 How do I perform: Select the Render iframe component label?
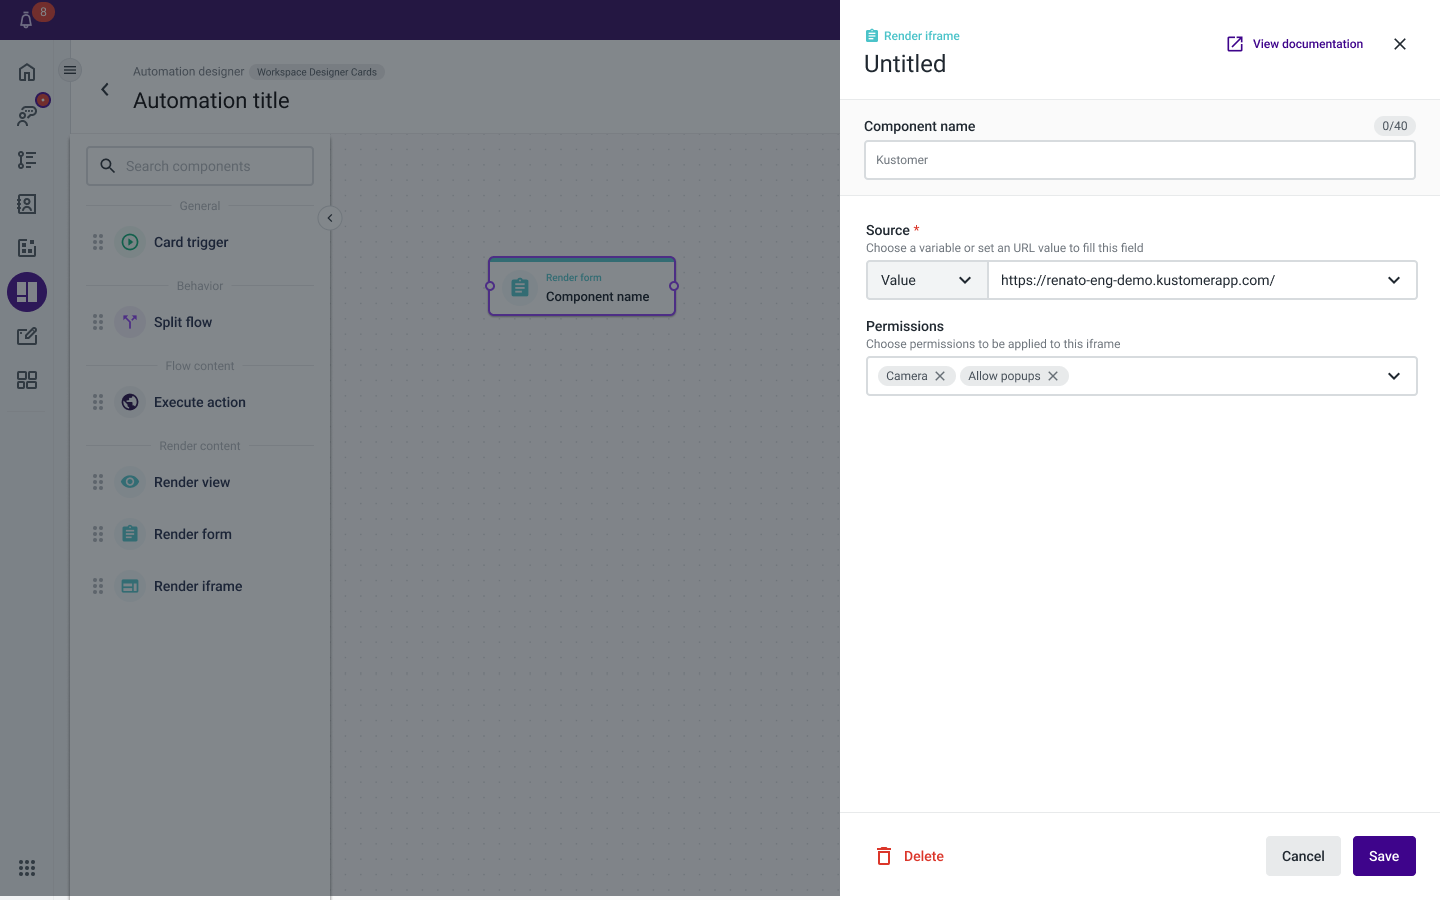pos(198,586)
